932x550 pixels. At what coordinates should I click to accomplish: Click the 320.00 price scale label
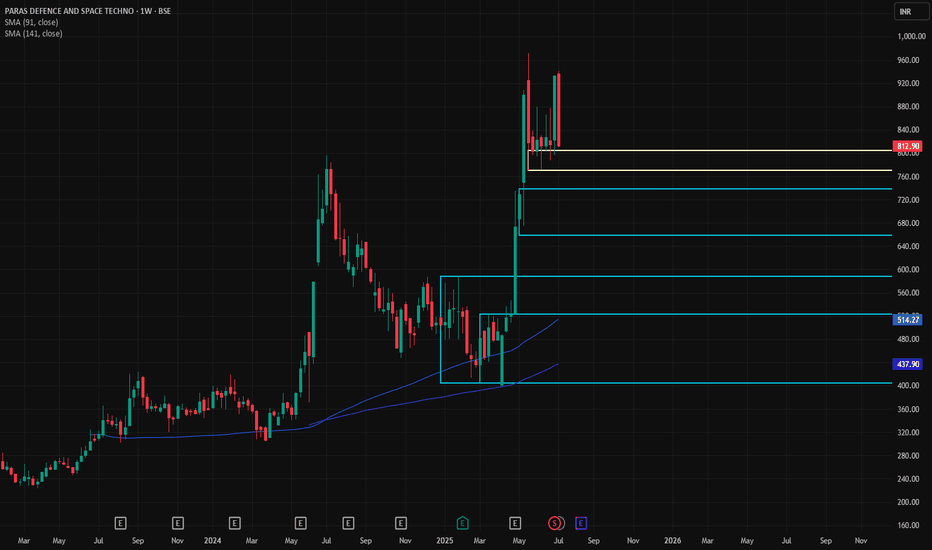click(x=908, y=432)
